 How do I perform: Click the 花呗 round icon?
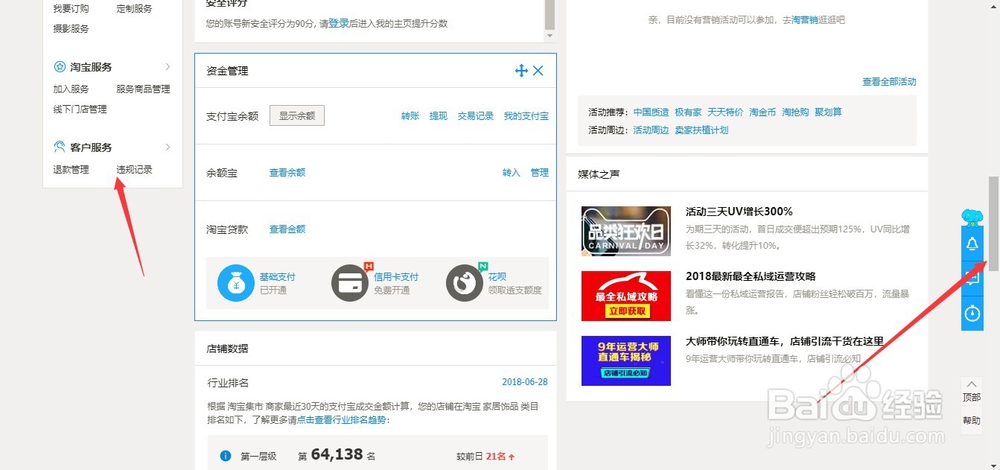464,283
